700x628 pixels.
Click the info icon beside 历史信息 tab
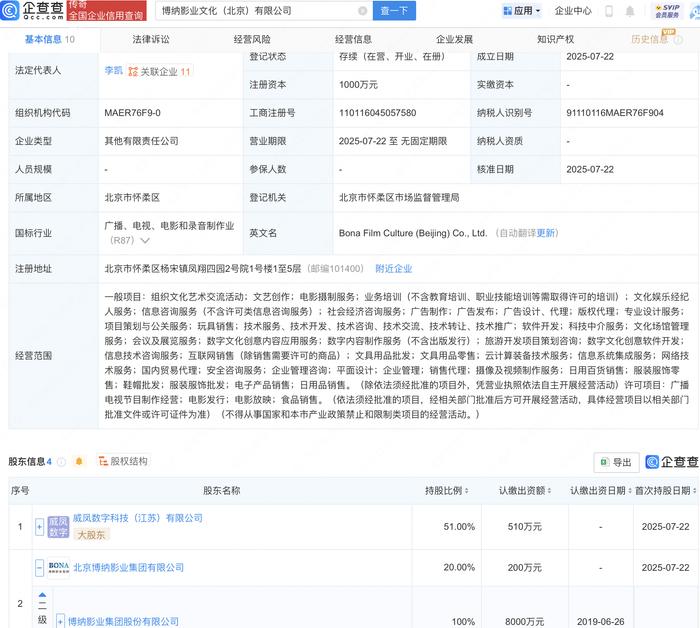pos(678,40)
